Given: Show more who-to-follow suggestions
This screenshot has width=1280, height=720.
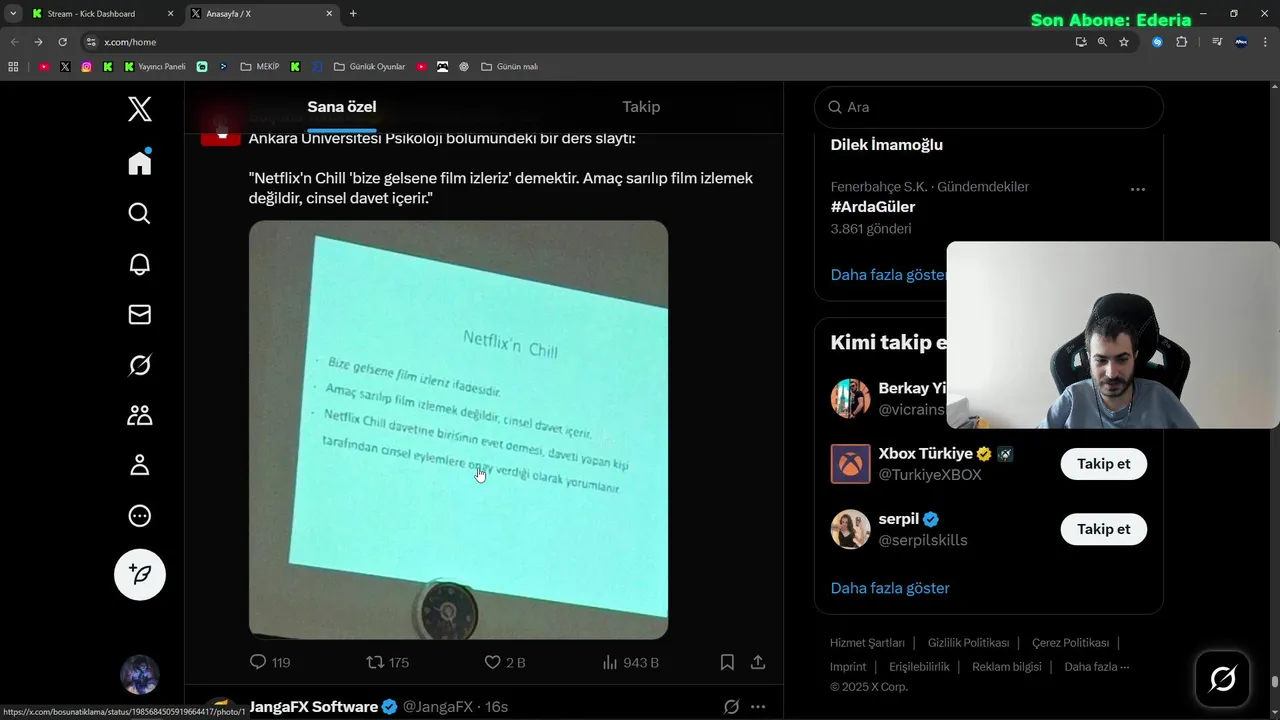Looking at the screenshot, I should coord(890,588).
